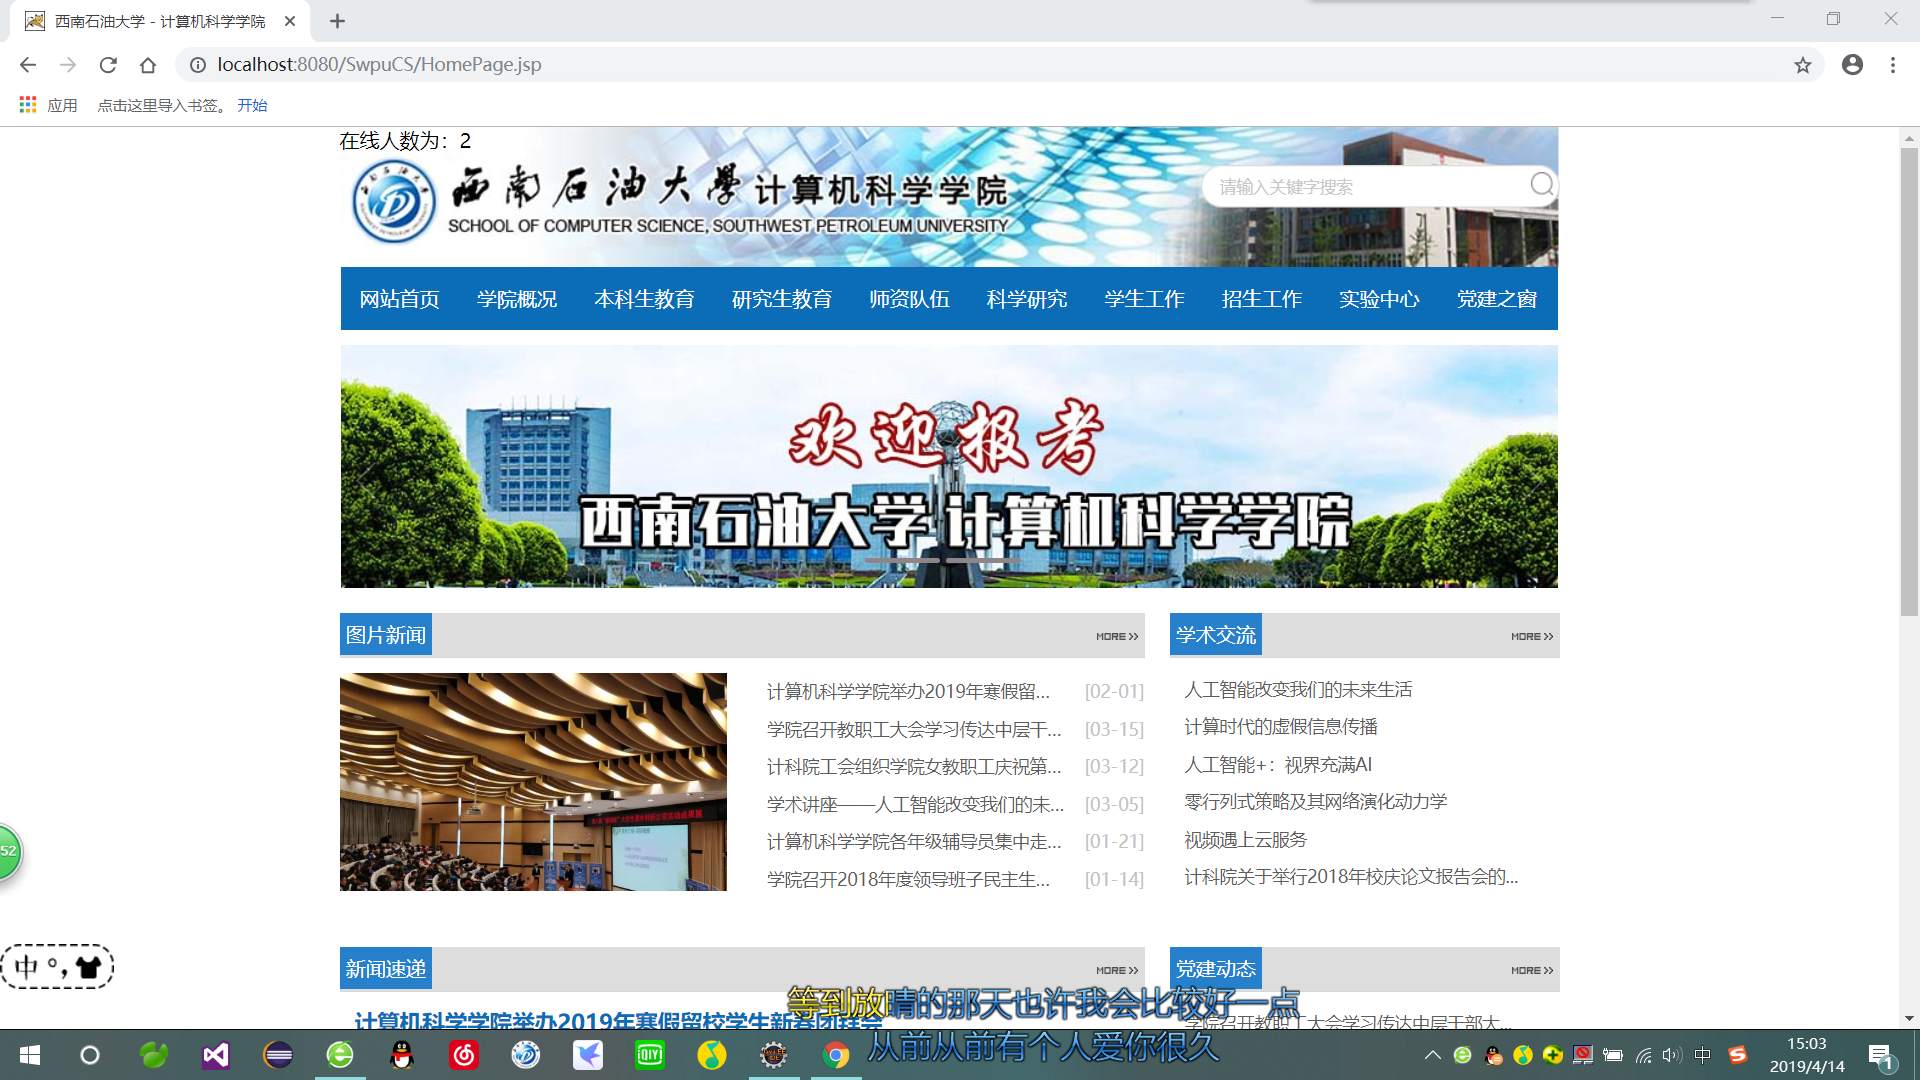This screenshot has height=1080, width=1920.
Task: Click the search magnifier icon in the header
Action: click(1542, 185)
